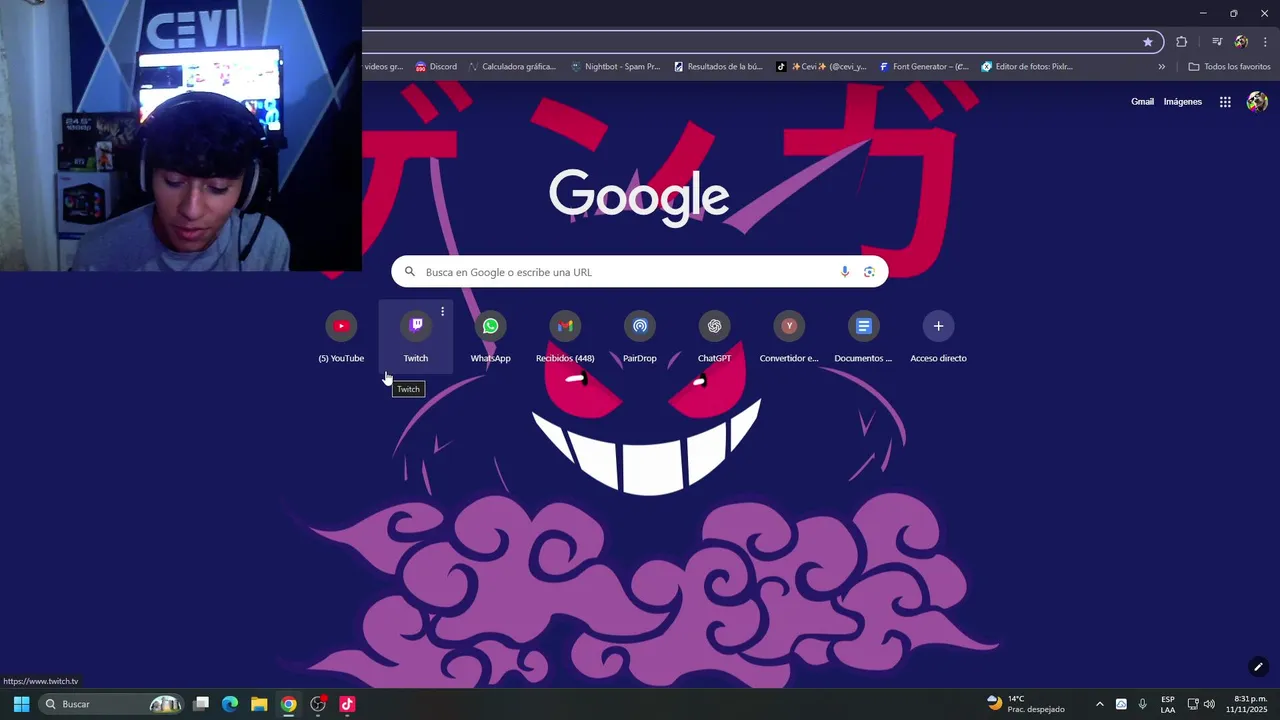Open the volume speaker tray icon
The height and width of the screenshot is (720, 1280).
[1209, 704]
